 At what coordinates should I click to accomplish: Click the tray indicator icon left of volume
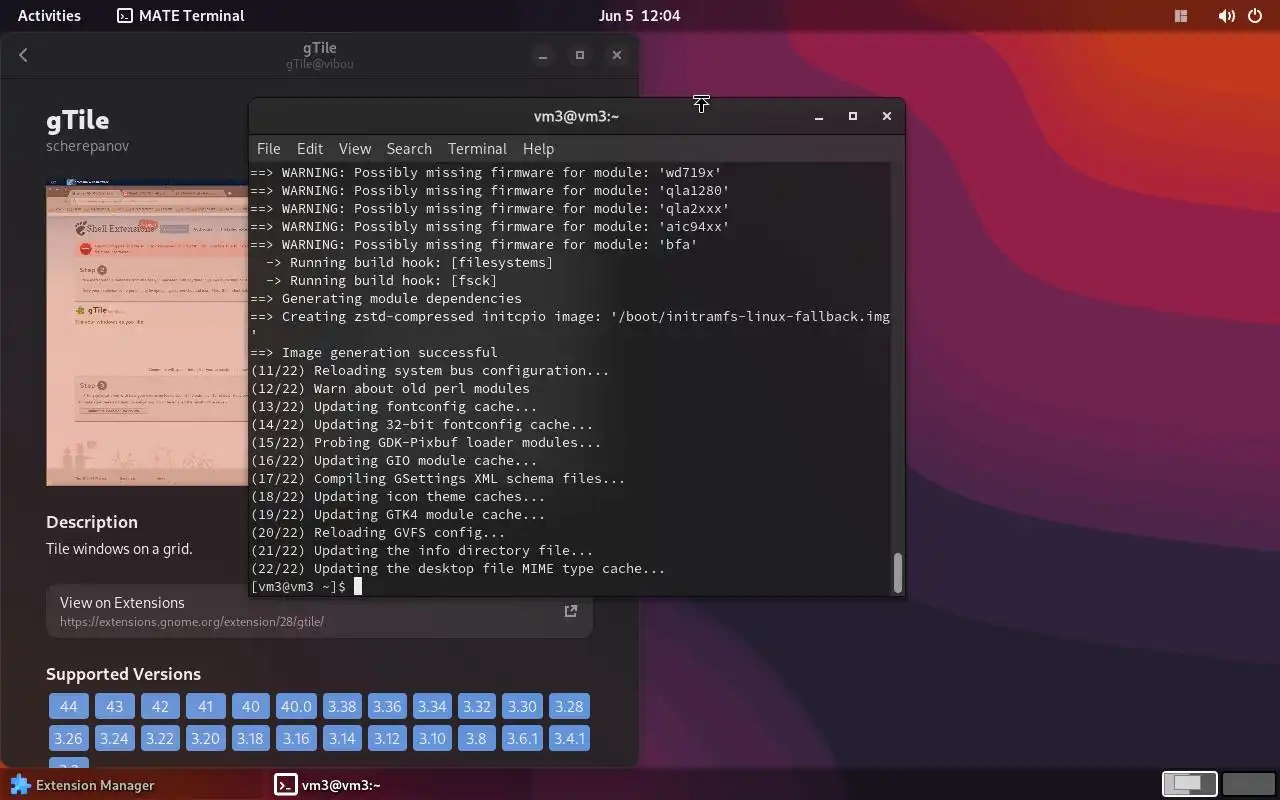(1181, 16)
